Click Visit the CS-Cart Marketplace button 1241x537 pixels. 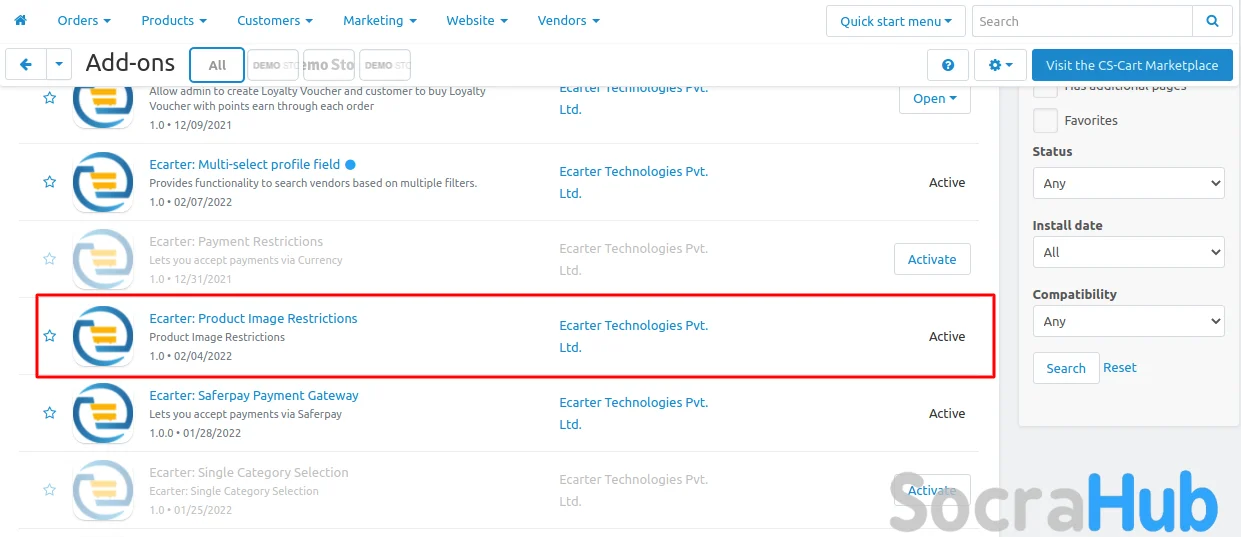(x=1131, y=65)
